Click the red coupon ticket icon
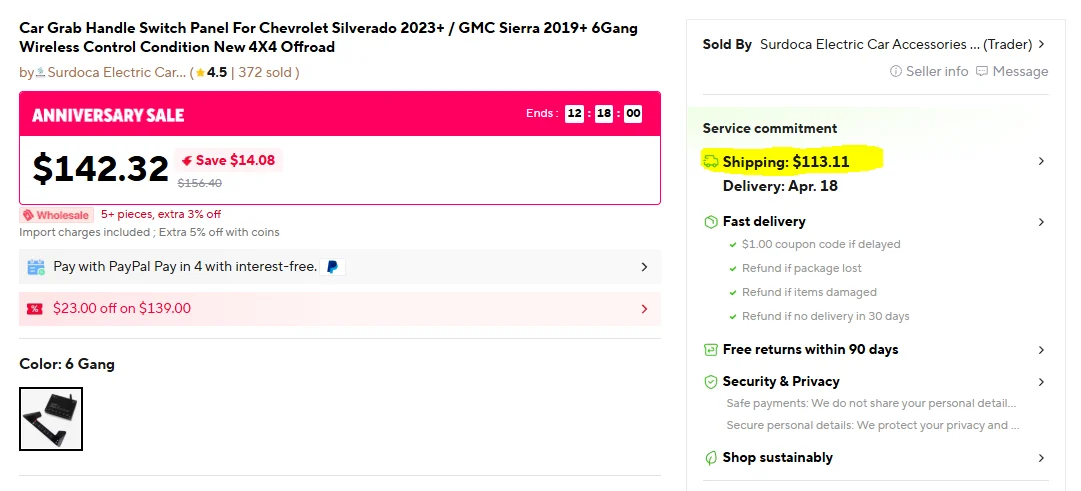Screen dimensions: 1081x491 pos(35,309)
